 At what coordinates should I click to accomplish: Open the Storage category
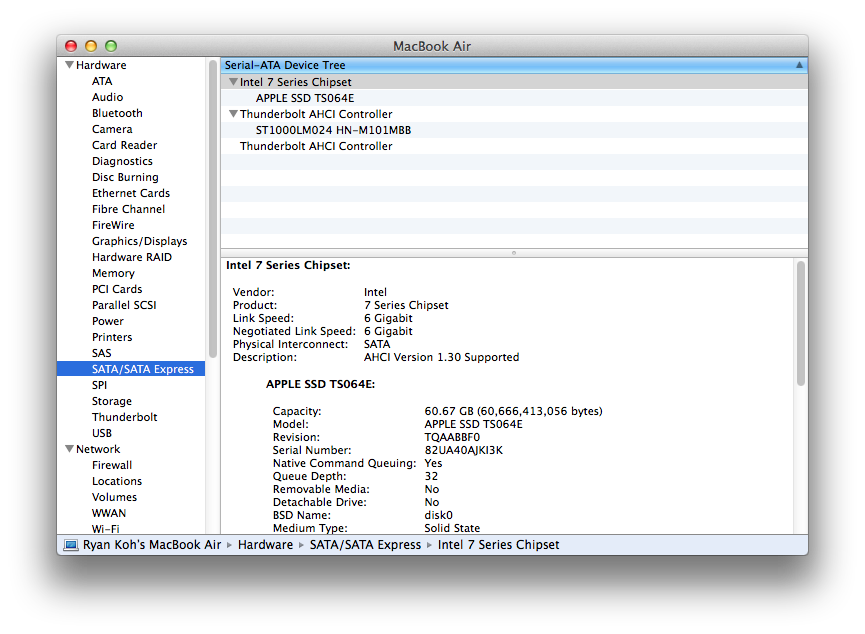pyautogui.click(x=112, y=401)
